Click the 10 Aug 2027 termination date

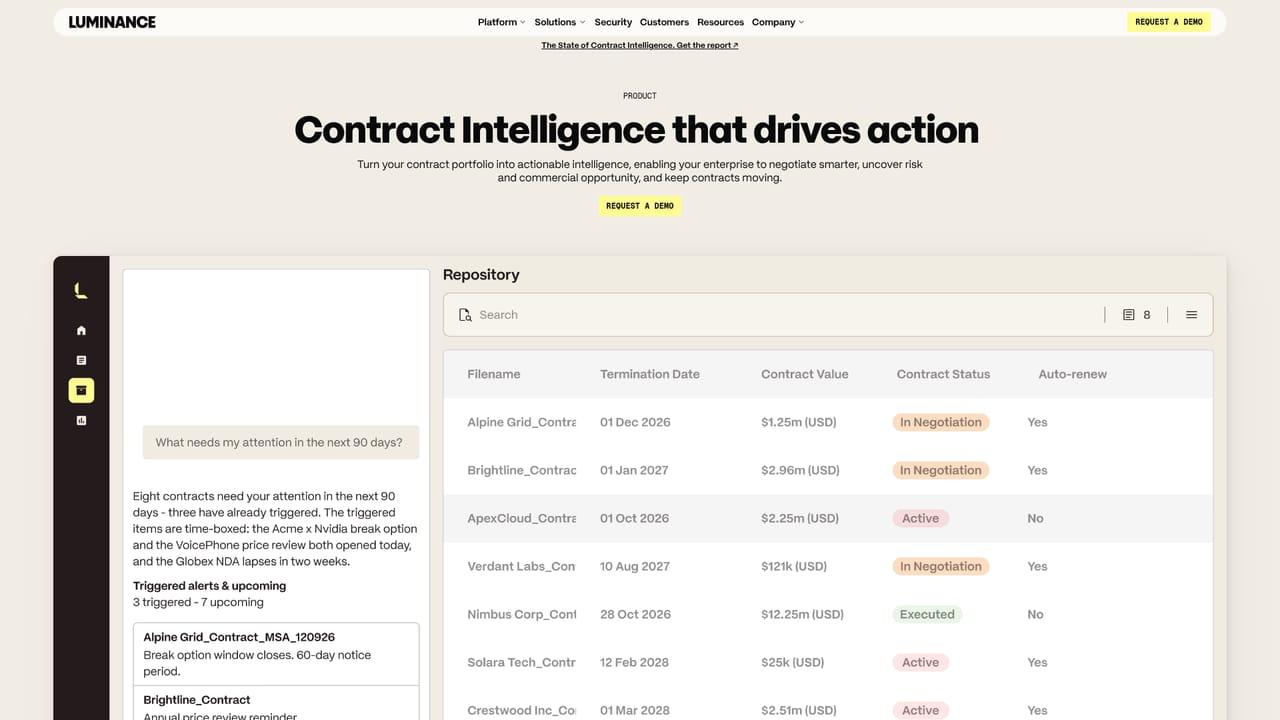(x=635, y=566)
